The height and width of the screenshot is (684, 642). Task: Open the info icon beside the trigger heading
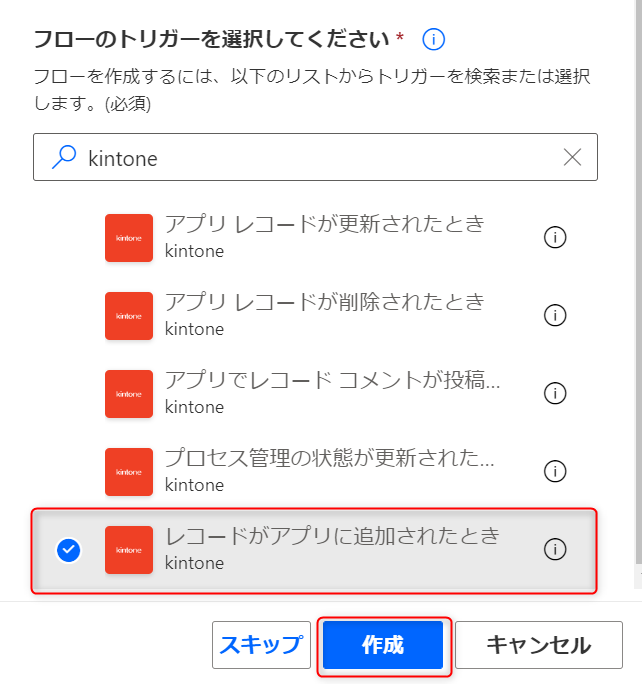point(434,40)
